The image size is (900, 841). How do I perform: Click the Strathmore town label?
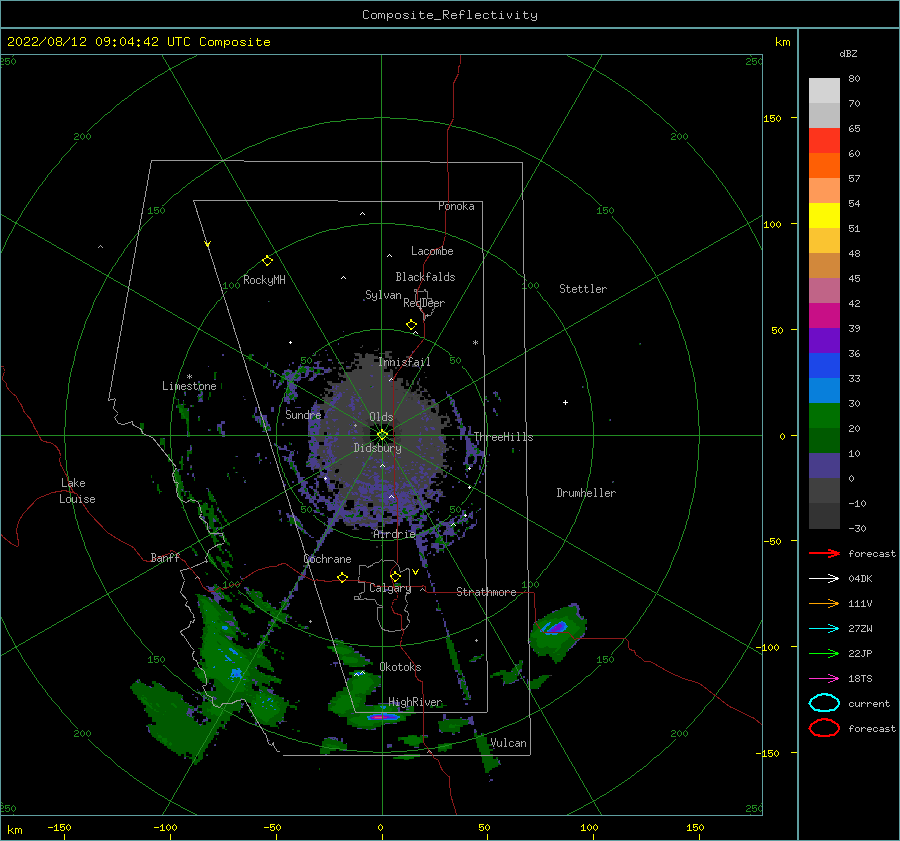(x=486, y=592)
